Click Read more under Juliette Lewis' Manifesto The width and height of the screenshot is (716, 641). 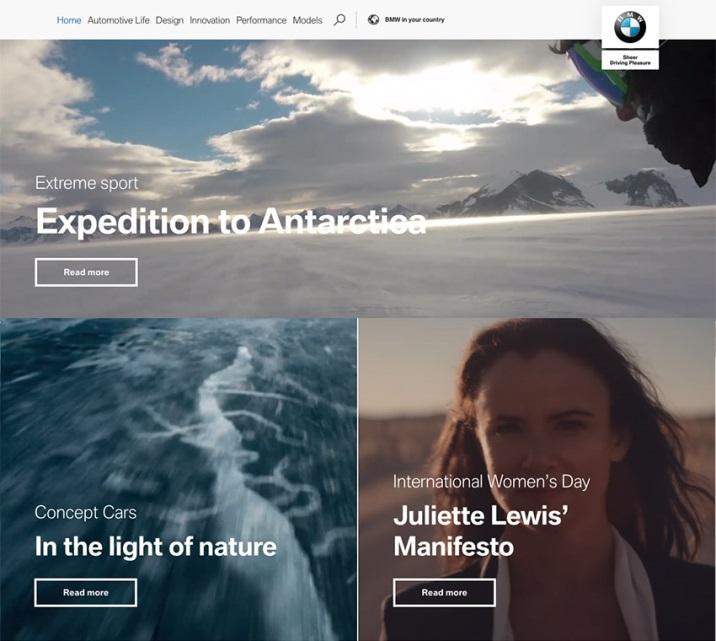click(444, 593)
